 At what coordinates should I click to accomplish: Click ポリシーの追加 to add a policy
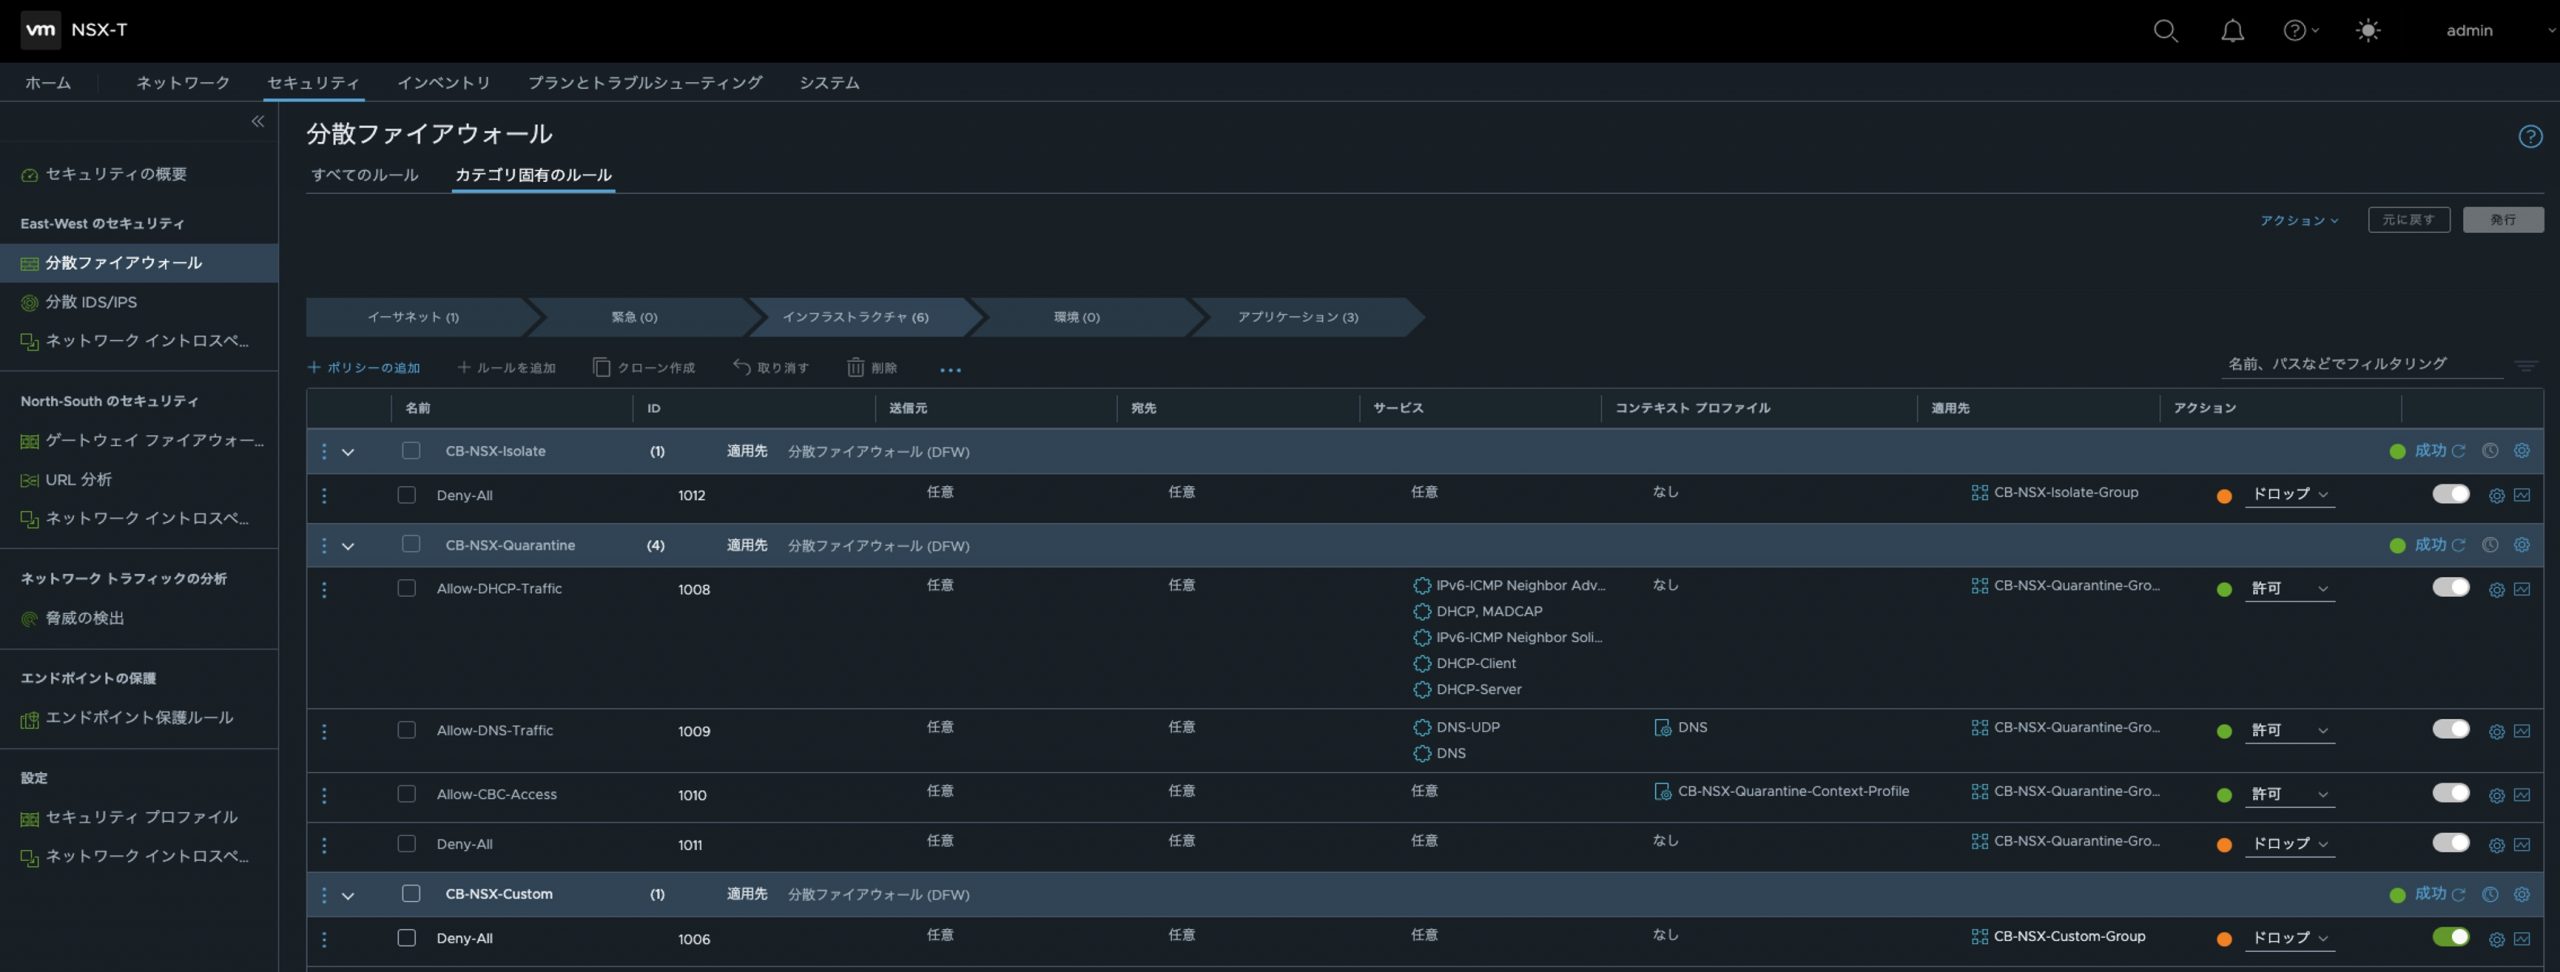(364, 368)
